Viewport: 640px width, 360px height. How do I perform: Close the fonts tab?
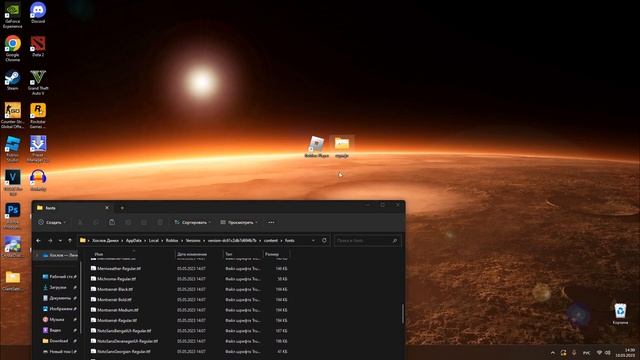click(x=107, y=208)
